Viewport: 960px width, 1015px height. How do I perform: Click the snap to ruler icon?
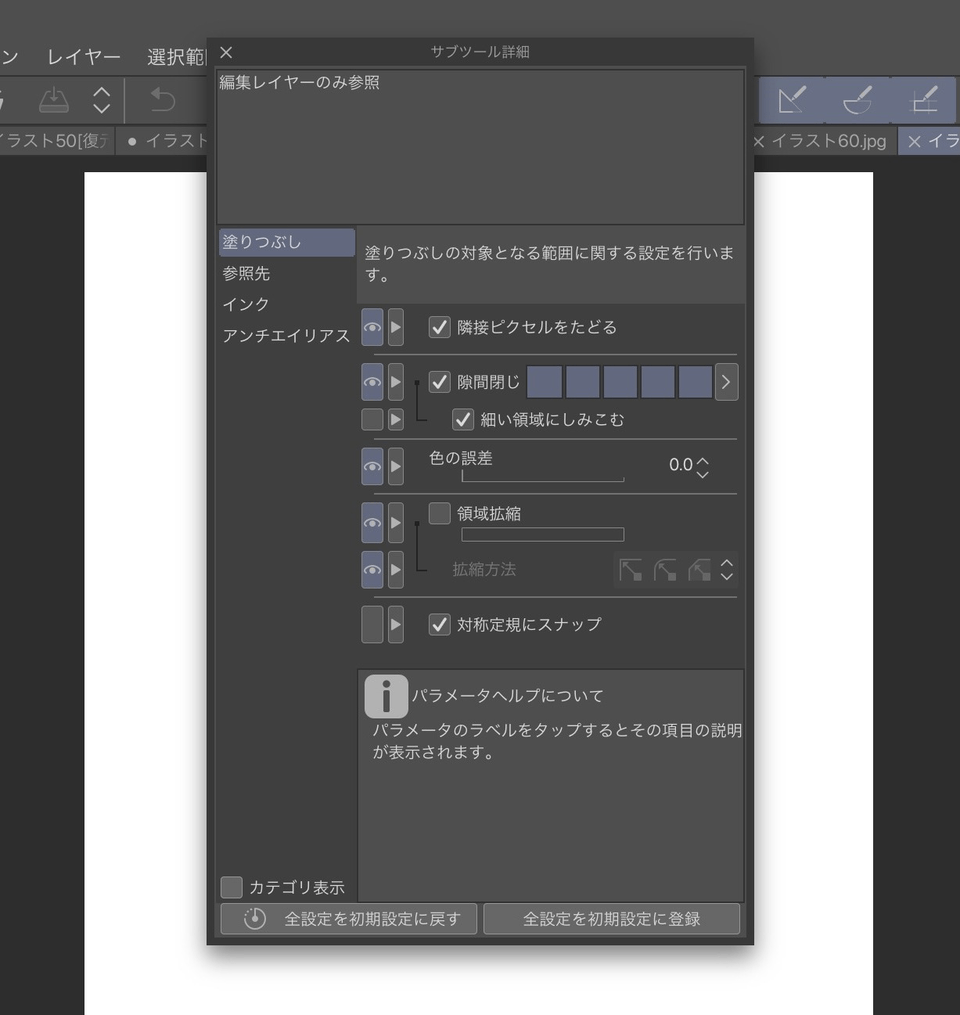pos(792,100)
